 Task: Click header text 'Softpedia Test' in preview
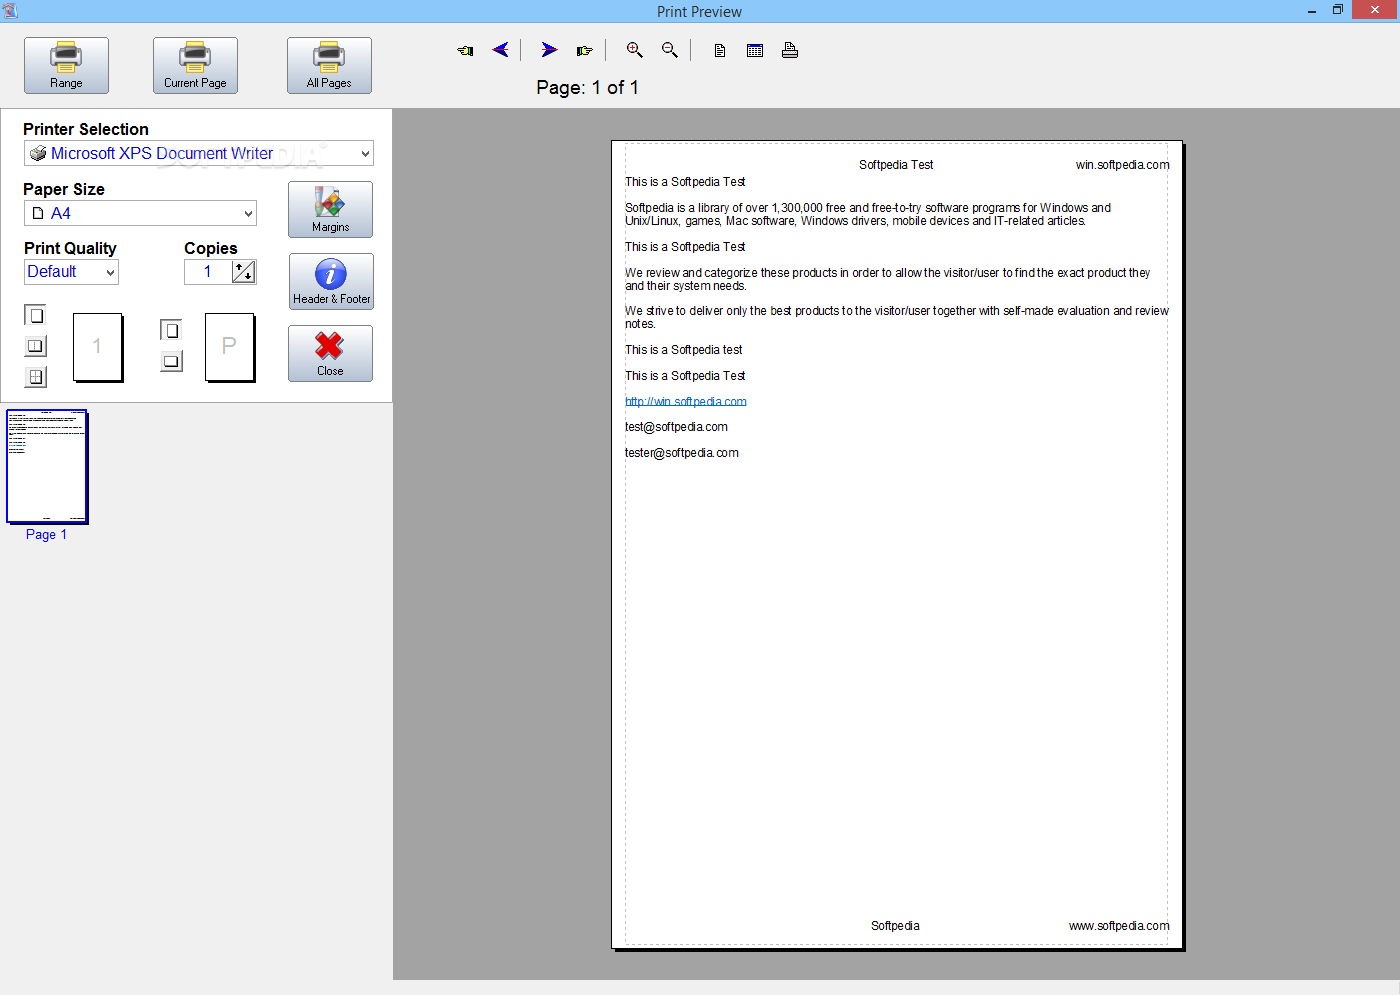point(896,165)
